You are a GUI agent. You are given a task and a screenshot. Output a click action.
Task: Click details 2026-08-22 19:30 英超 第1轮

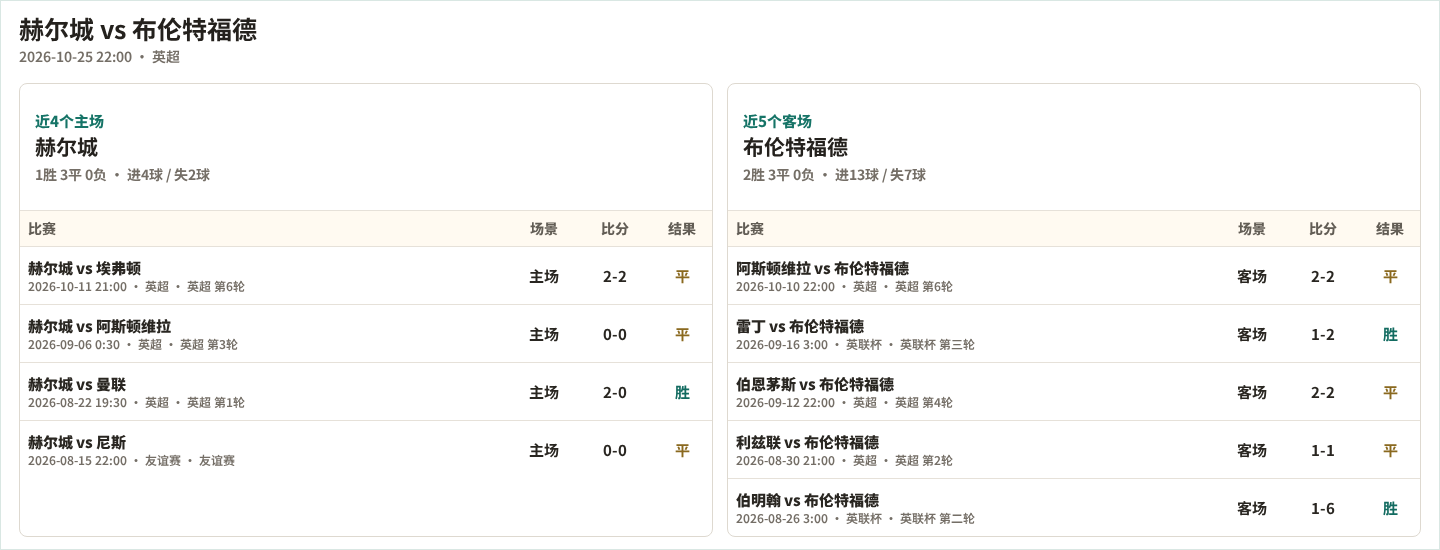[136, 403]
